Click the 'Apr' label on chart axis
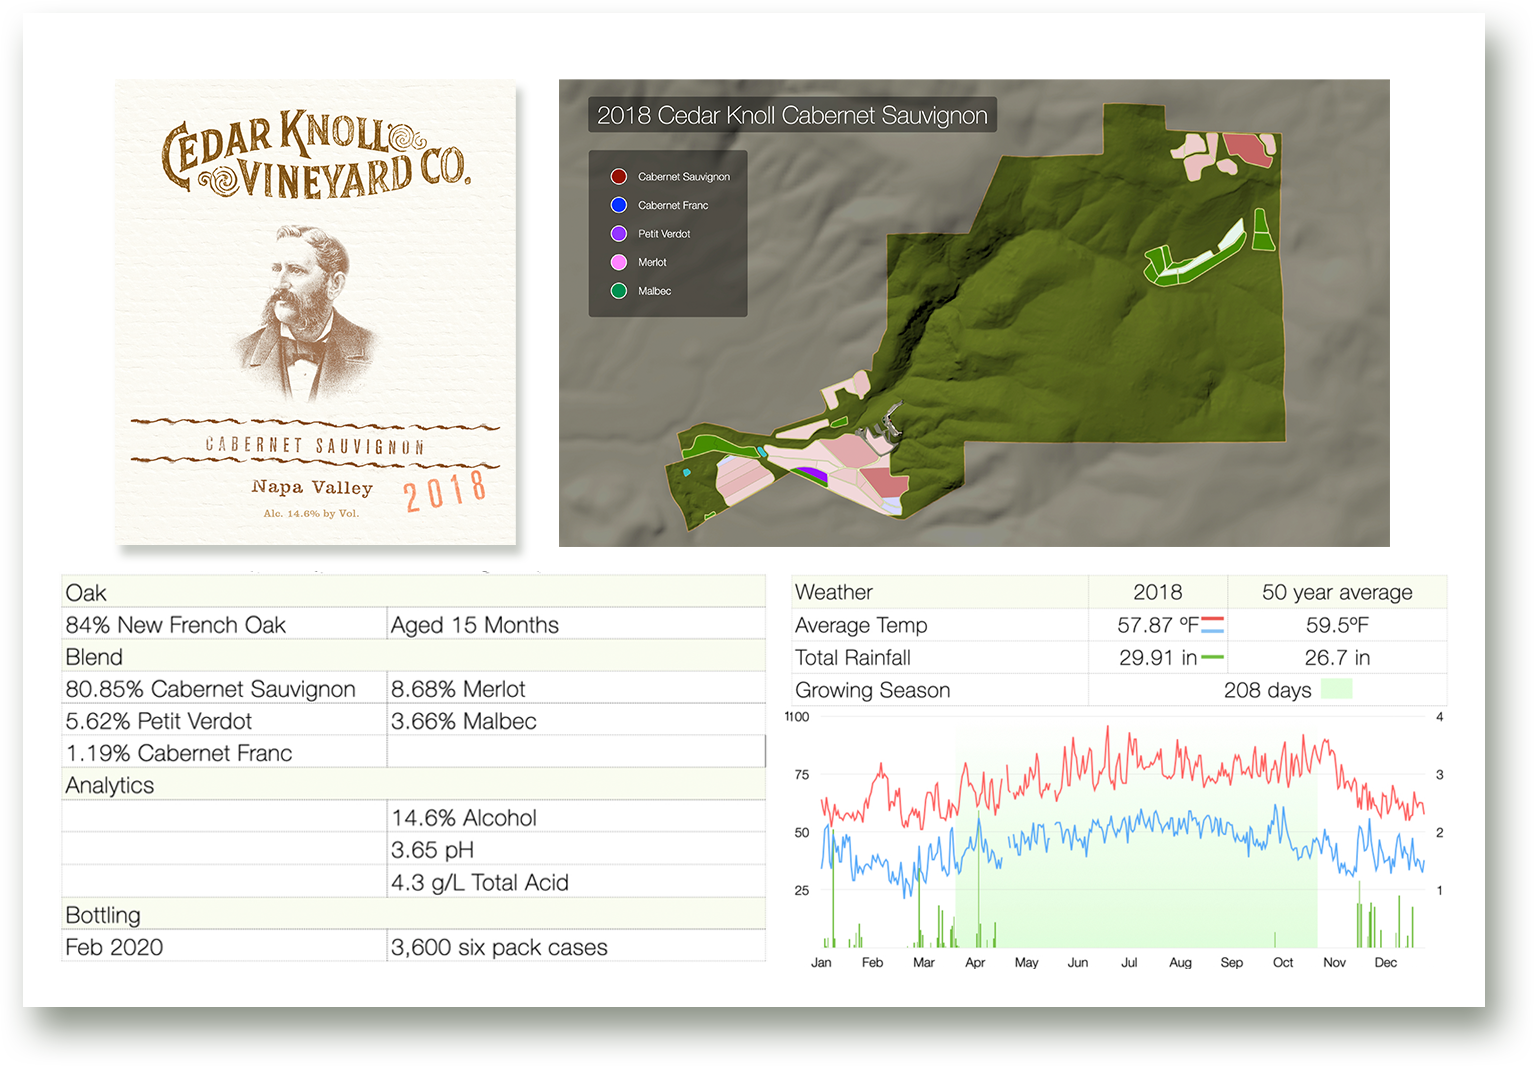The image size is (1534, 1066). click(x=975, y=962)
